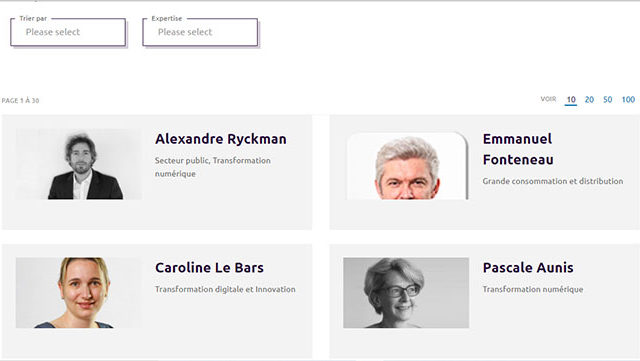Screen dimensions: 640x361
Task: Click the name Alexandre Ryckman
Action: [221, 139]
